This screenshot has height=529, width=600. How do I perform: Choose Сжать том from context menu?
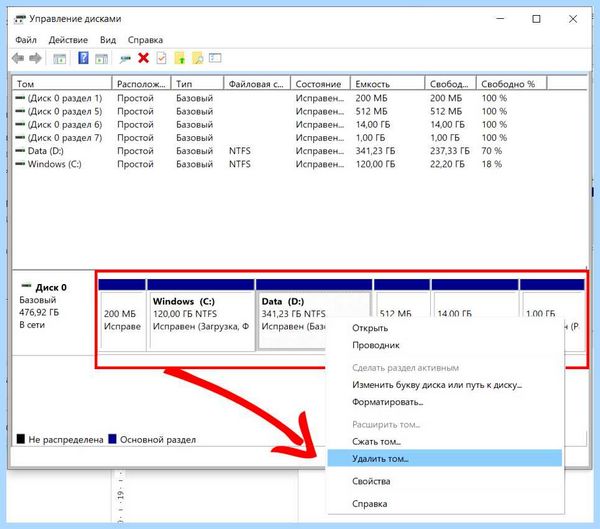pos(445,441)
